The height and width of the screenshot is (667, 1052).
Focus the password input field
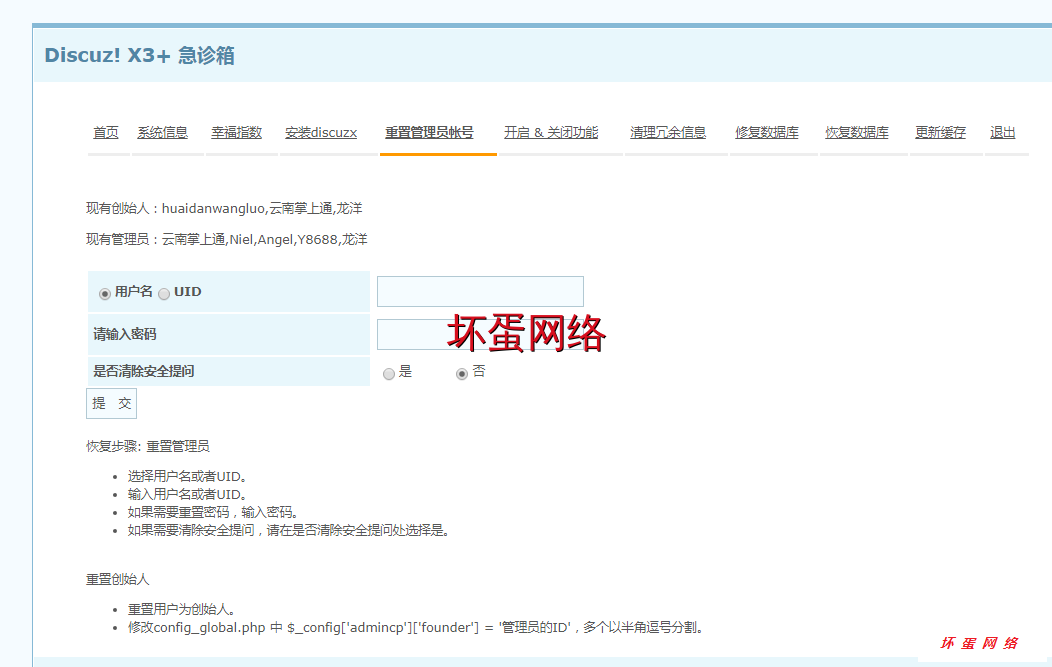(x=480, y=334)
